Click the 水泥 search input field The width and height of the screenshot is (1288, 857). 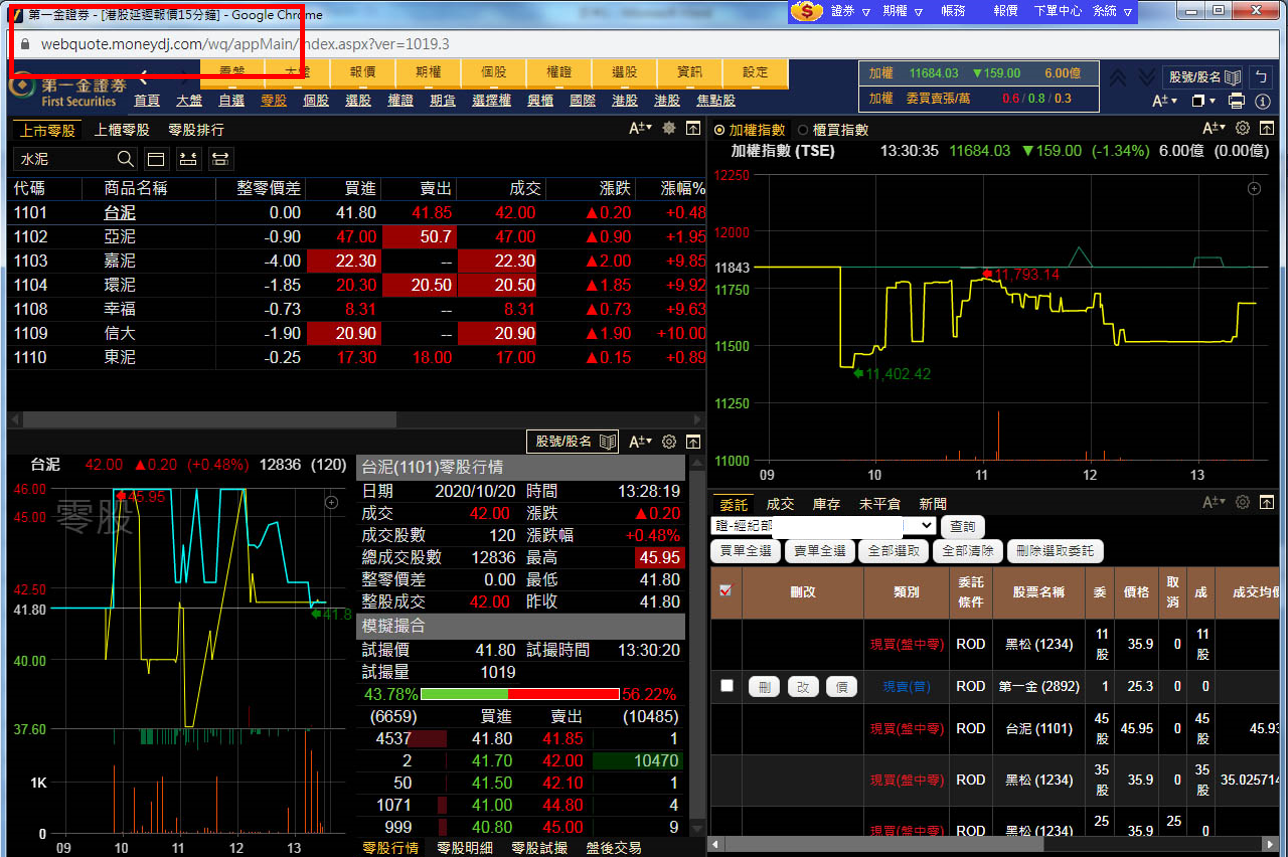tap(65, 159)
